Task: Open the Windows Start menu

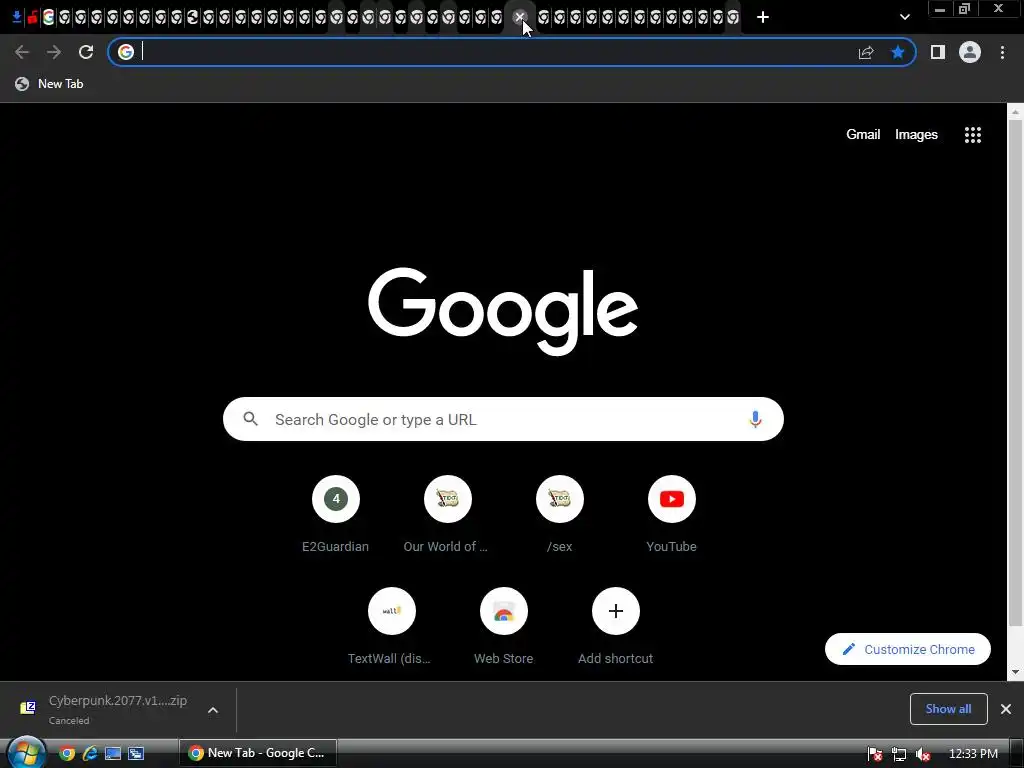Action: 26,753
